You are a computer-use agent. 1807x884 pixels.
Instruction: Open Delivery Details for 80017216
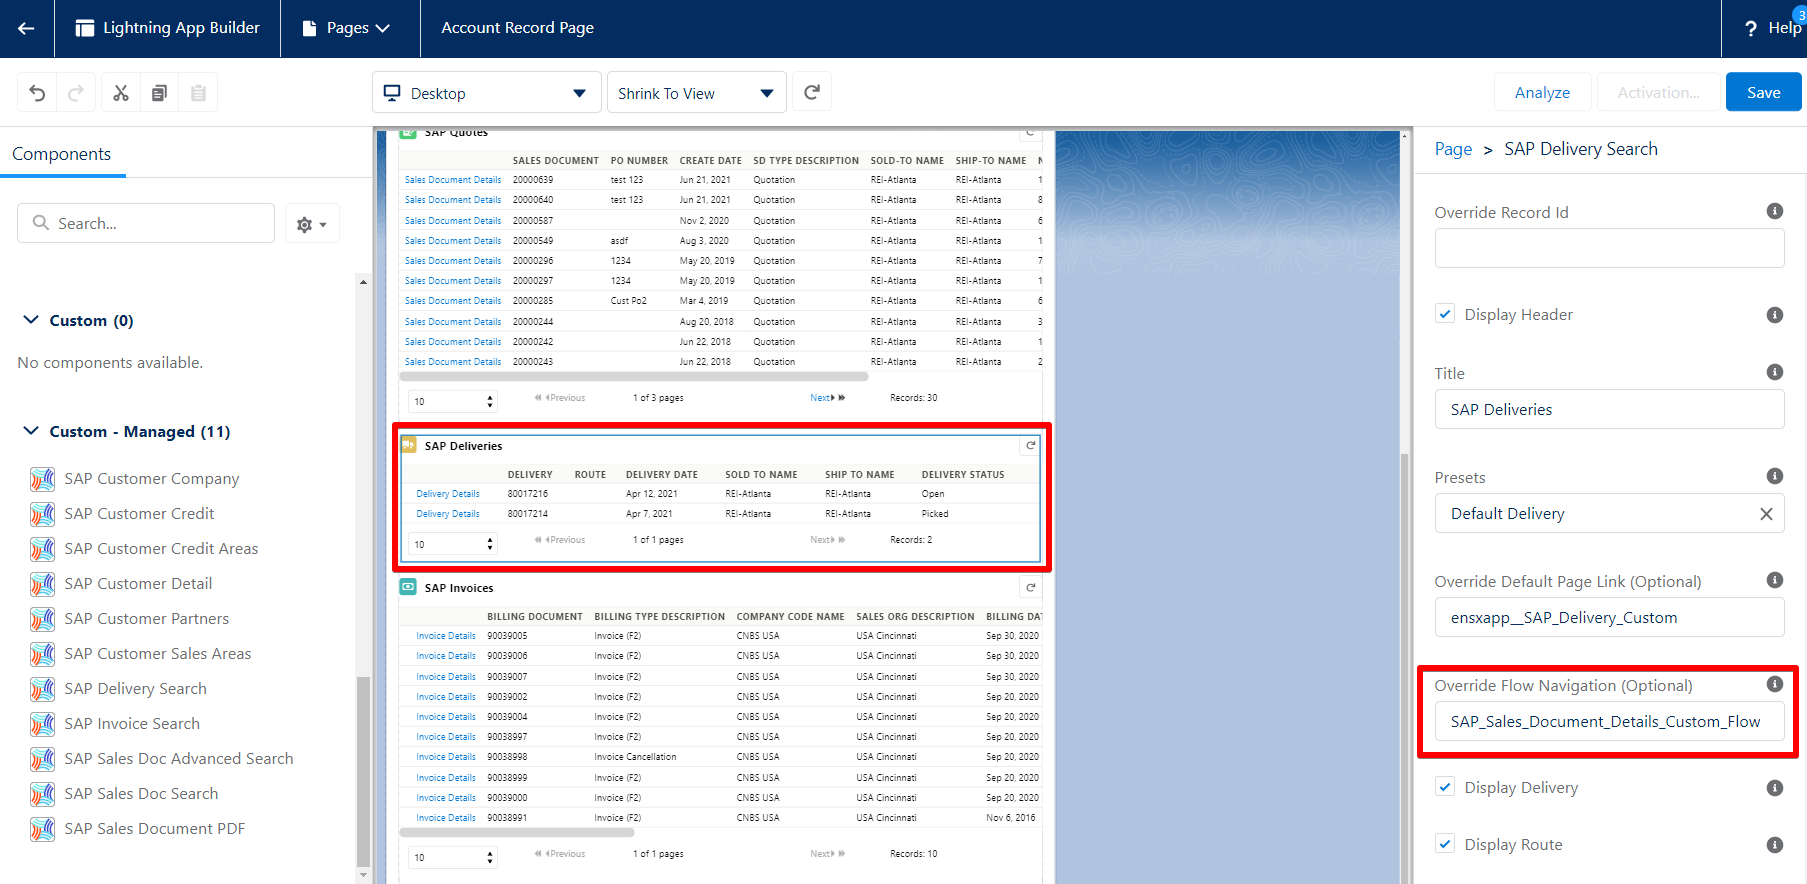click(x=448, y=494)
